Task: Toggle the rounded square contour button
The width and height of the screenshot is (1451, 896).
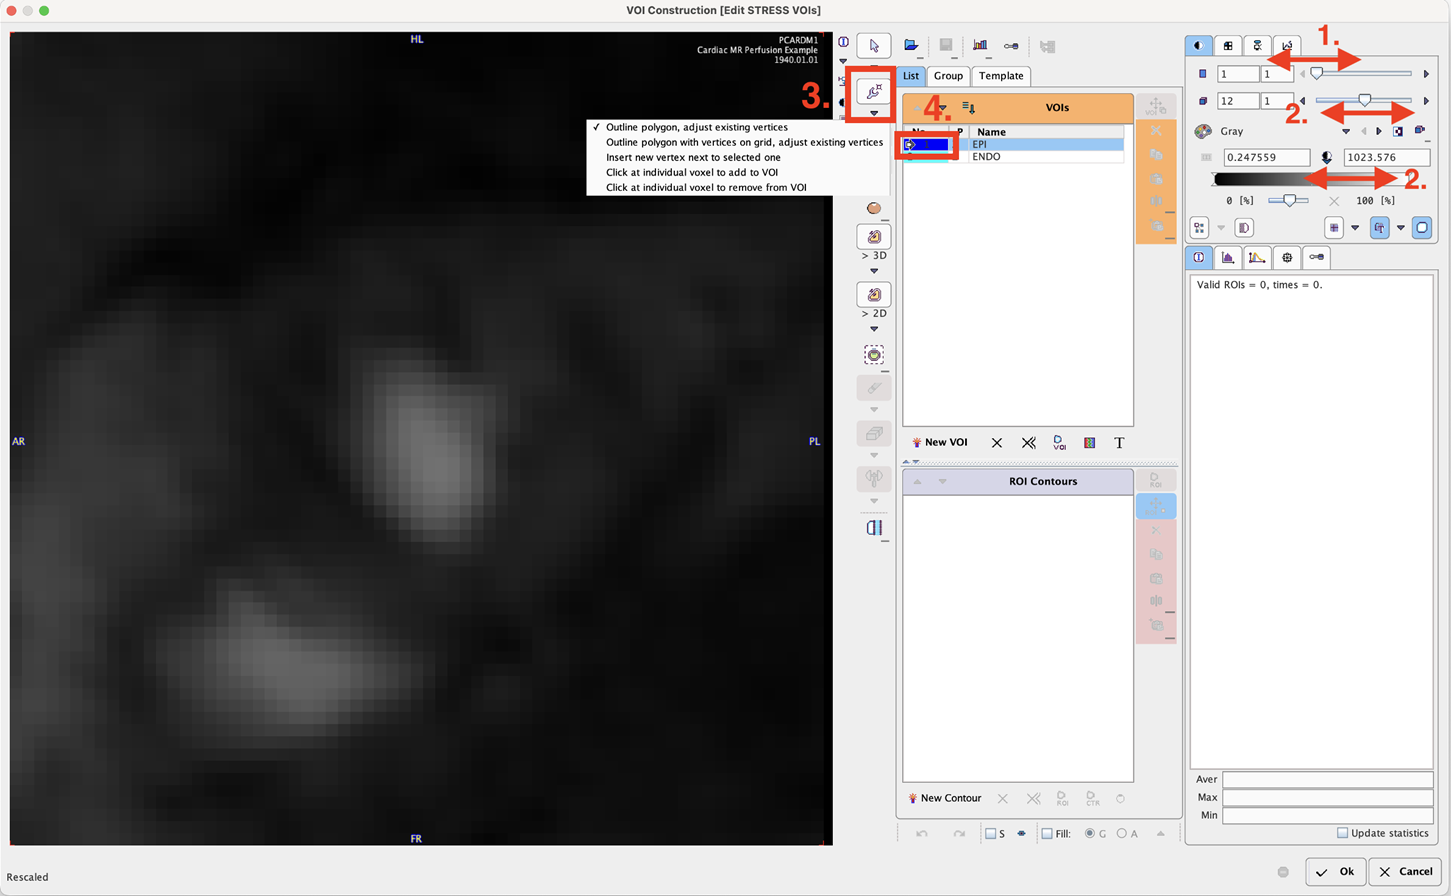Action: (x=1421, y=228)
